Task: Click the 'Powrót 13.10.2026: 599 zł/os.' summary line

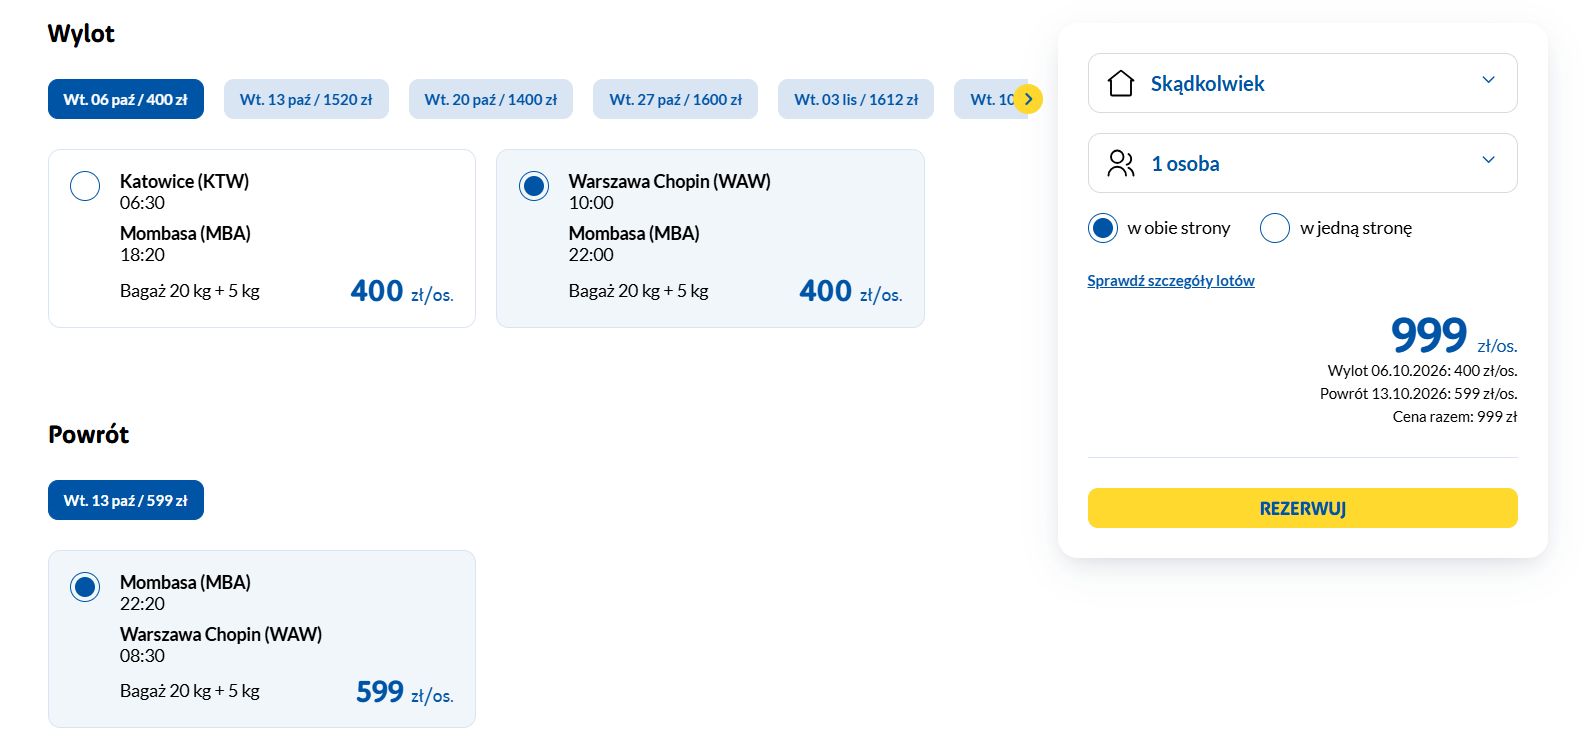Action: (x=1418, y=394)
